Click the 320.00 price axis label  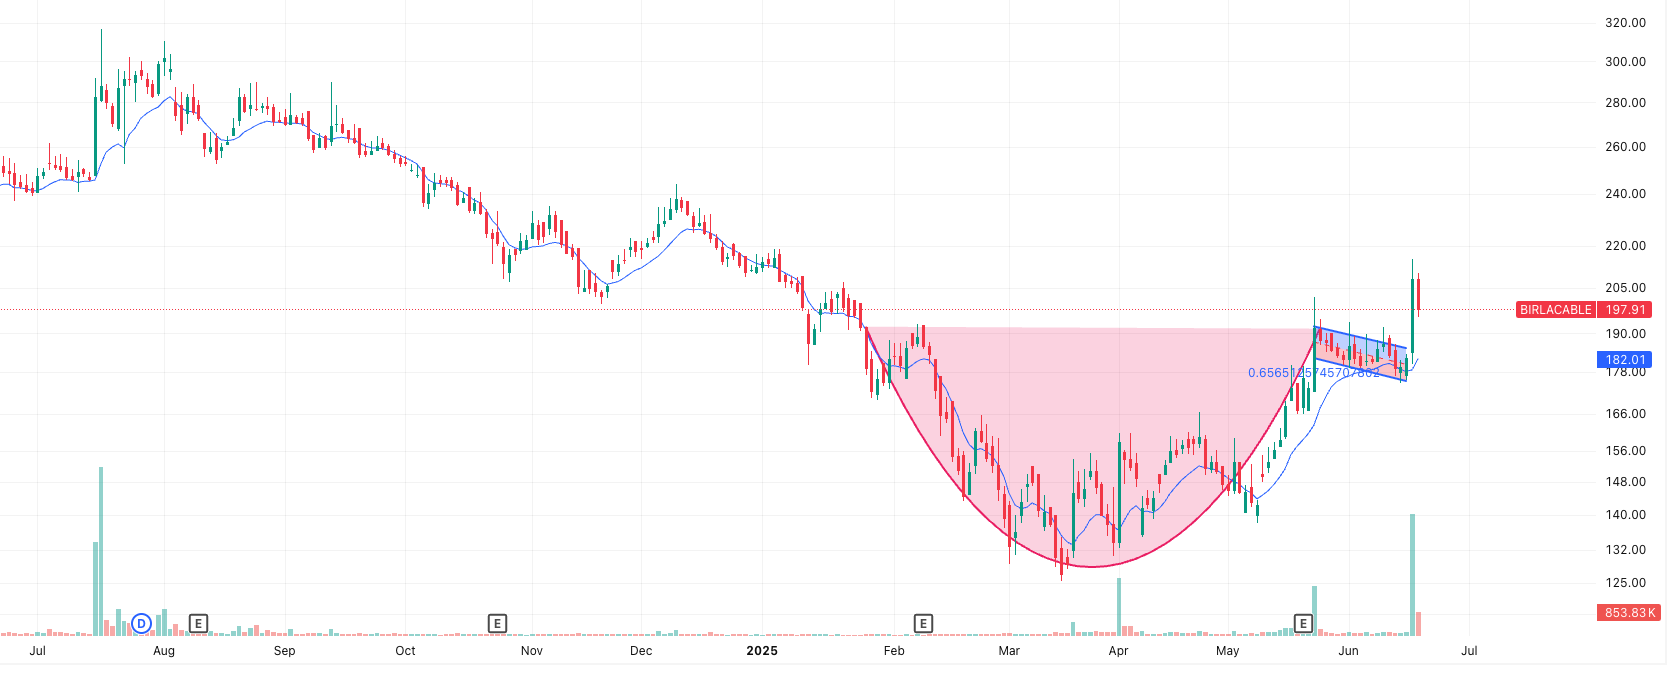click(x=1625, y=23)
